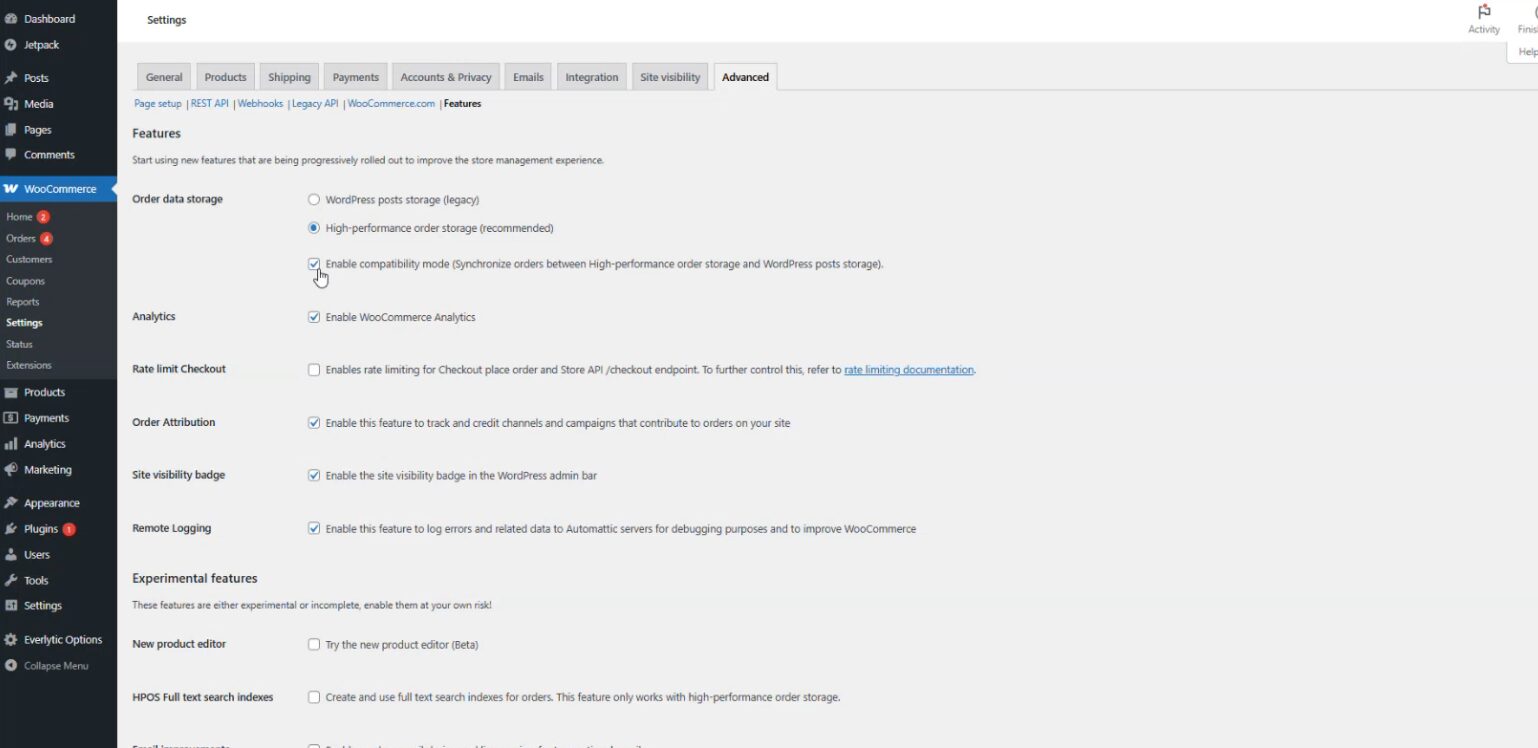Screen dimensions: 1538x748
Task: Open Orders in WooCommerce submenu
Action: [x=21, y=239]
